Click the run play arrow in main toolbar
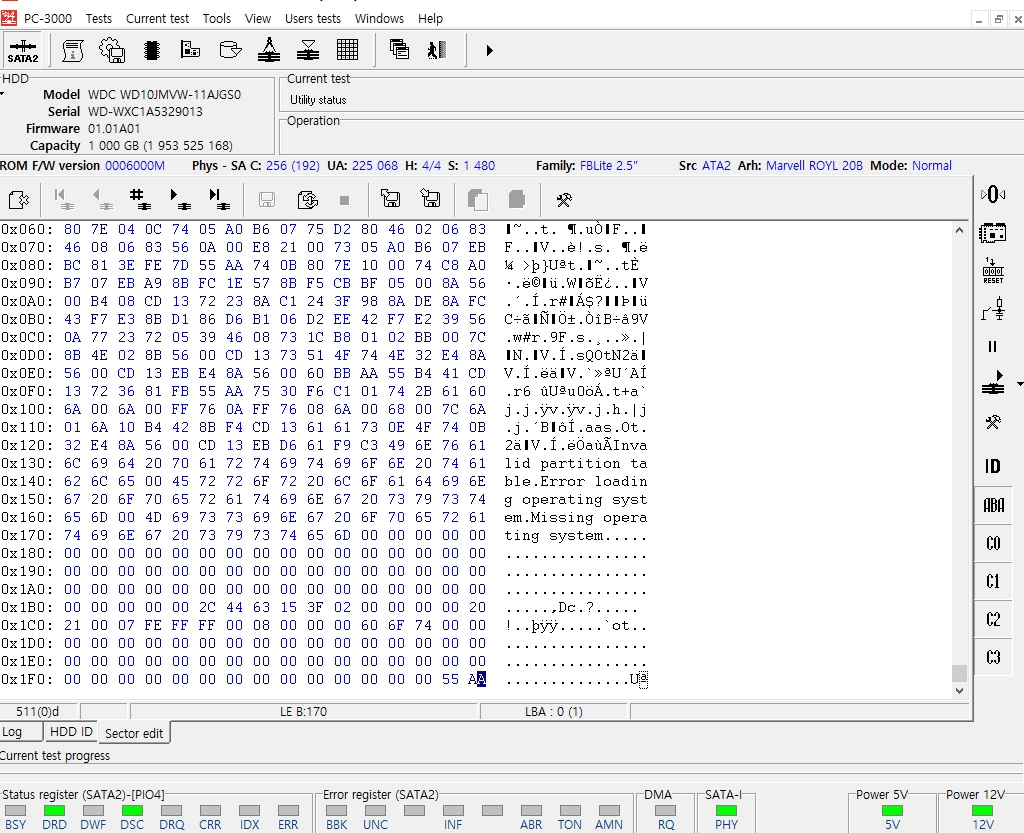Viewport: 1024px width, 833px height. (x=489, y=50)
